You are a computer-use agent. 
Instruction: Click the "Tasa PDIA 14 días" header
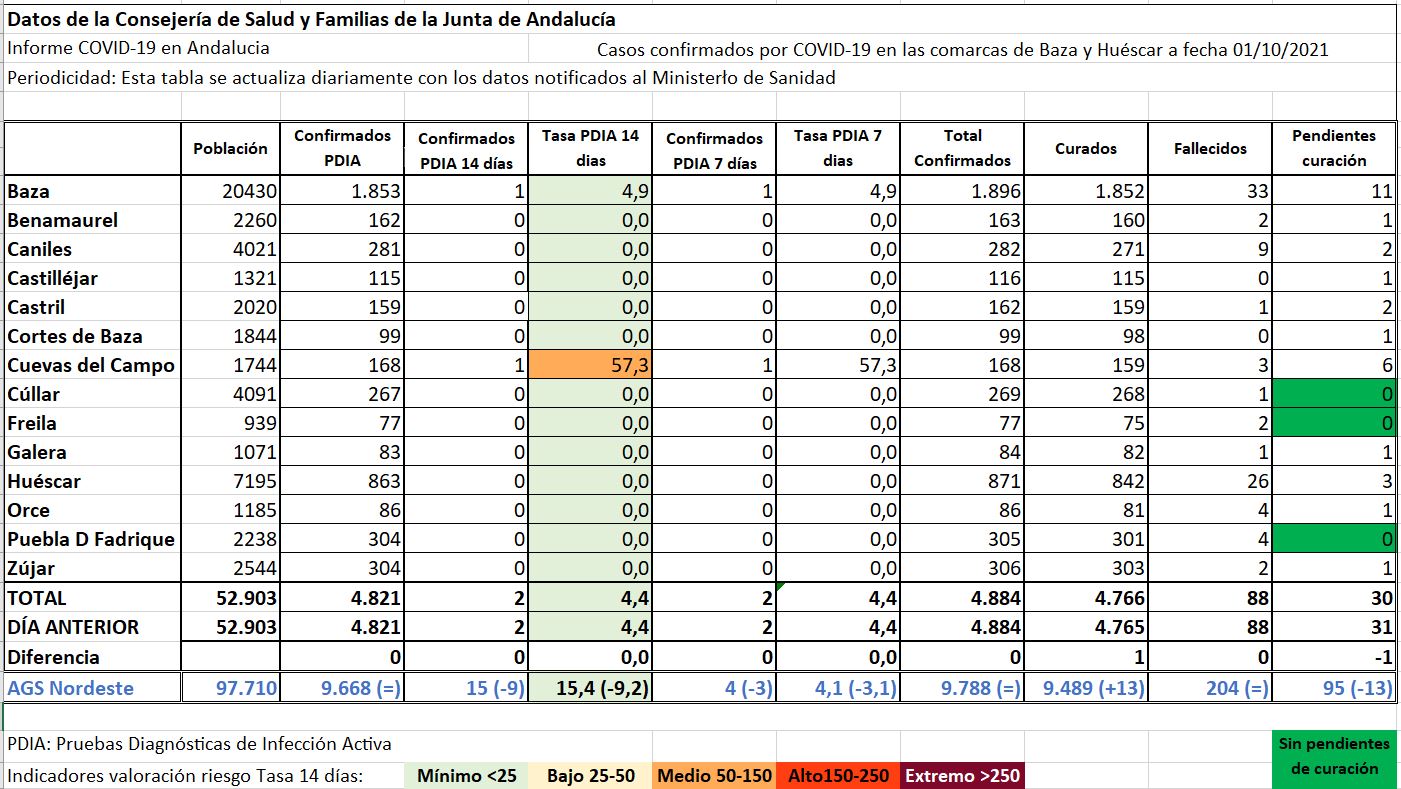tap(590, 148)
